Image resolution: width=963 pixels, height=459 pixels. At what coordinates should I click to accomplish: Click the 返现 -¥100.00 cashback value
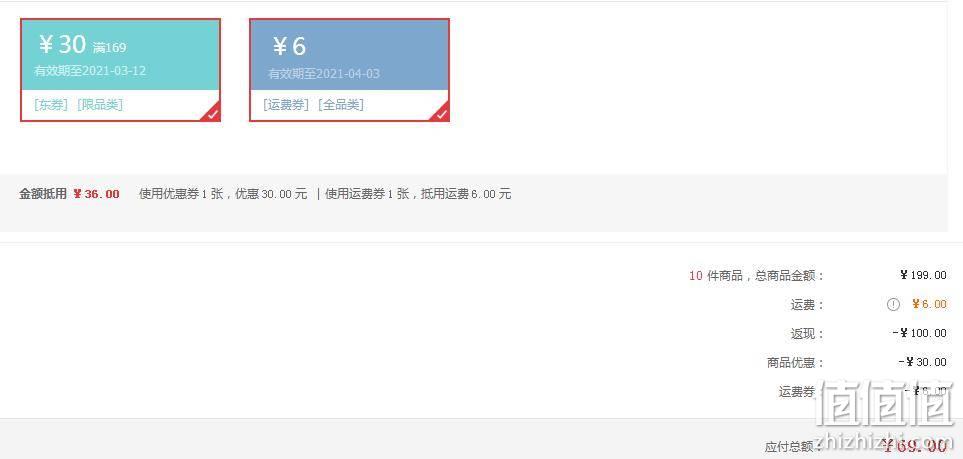point(919,333)
